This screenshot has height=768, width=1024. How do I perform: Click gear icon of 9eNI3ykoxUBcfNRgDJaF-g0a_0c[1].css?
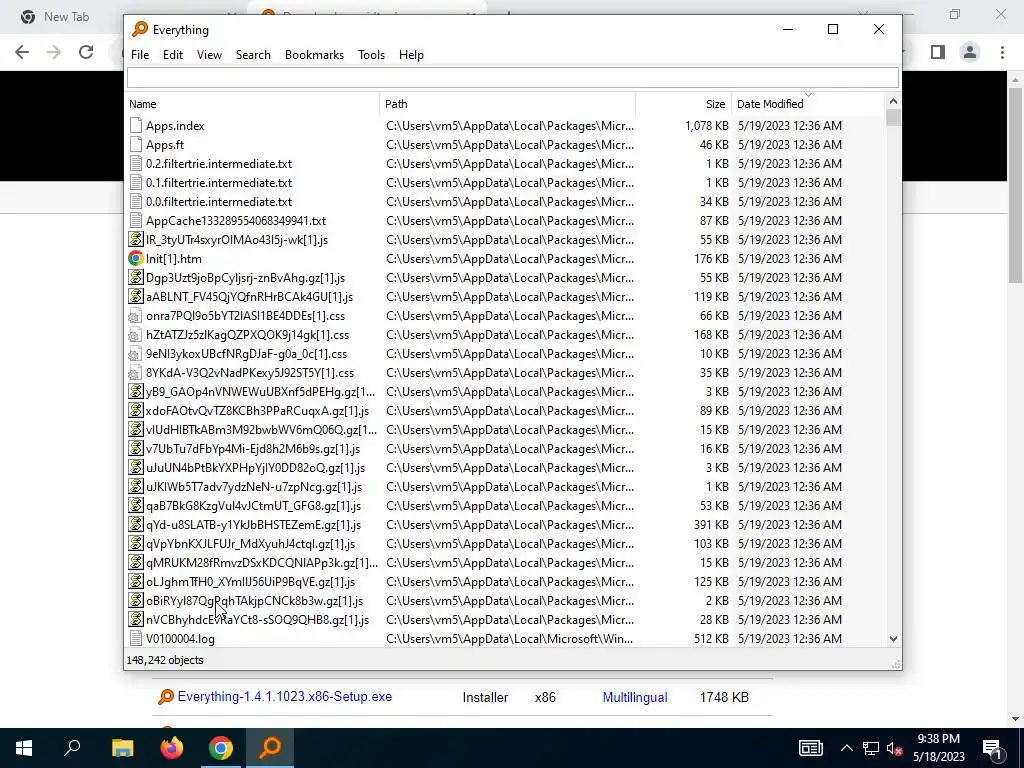pyautogui.click(x=135, y=353)
